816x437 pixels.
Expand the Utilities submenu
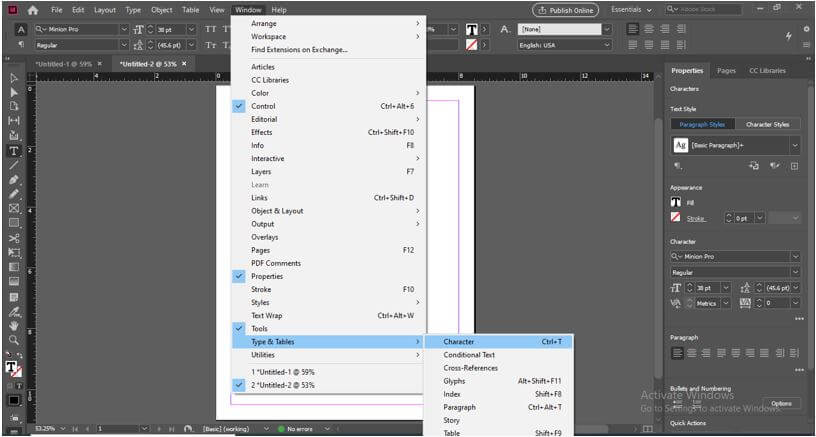point(329,355)
